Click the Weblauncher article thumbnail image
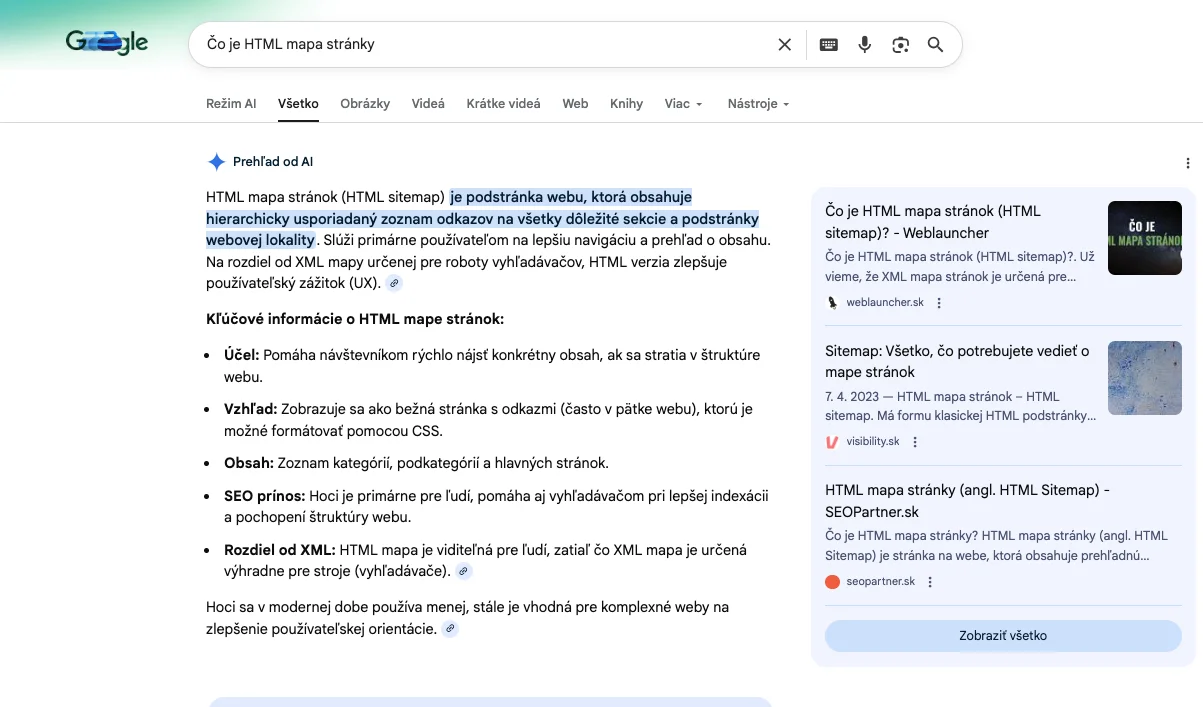Screen dimensions: 1203x707 (1144, 238)
